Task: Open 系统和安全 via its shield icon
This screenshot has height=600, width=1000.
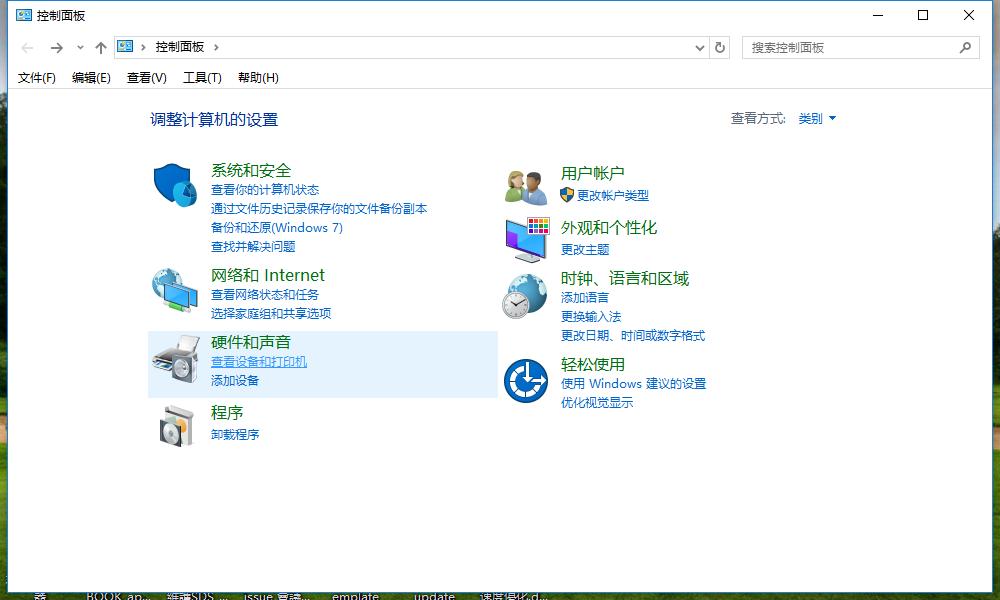Action: click(x=174, y=185)
